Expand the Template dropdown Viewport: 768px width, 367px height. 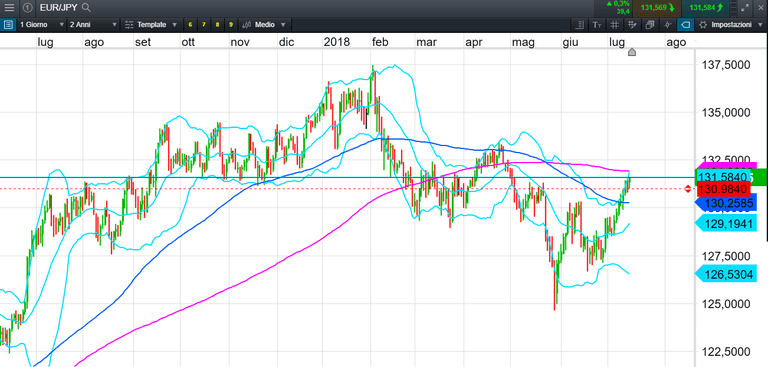pyautogui.click(x=151, y=24)
